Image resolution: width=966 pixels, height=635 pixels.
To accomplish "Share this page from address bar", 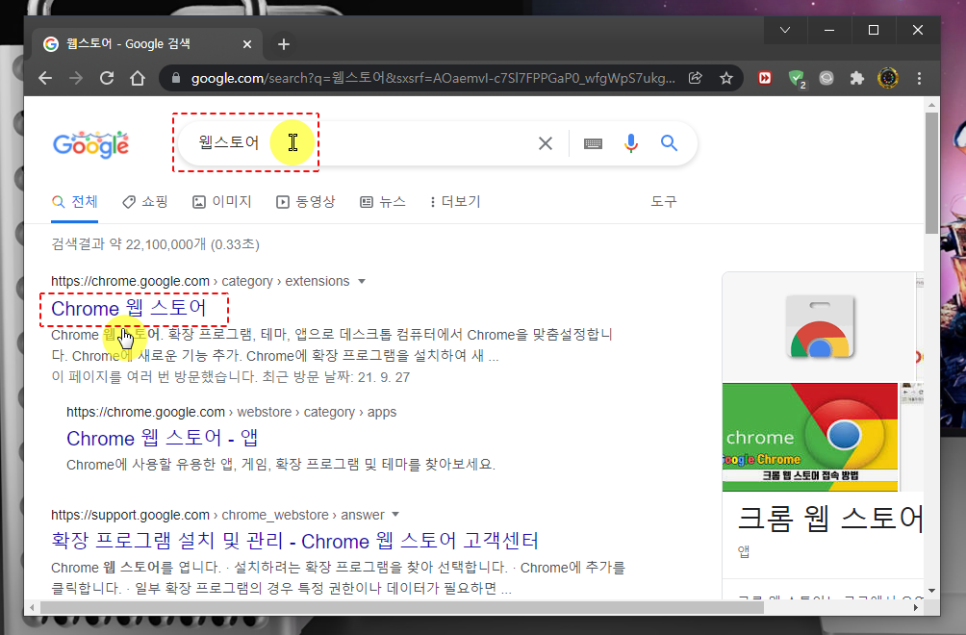I will point(696,78).
